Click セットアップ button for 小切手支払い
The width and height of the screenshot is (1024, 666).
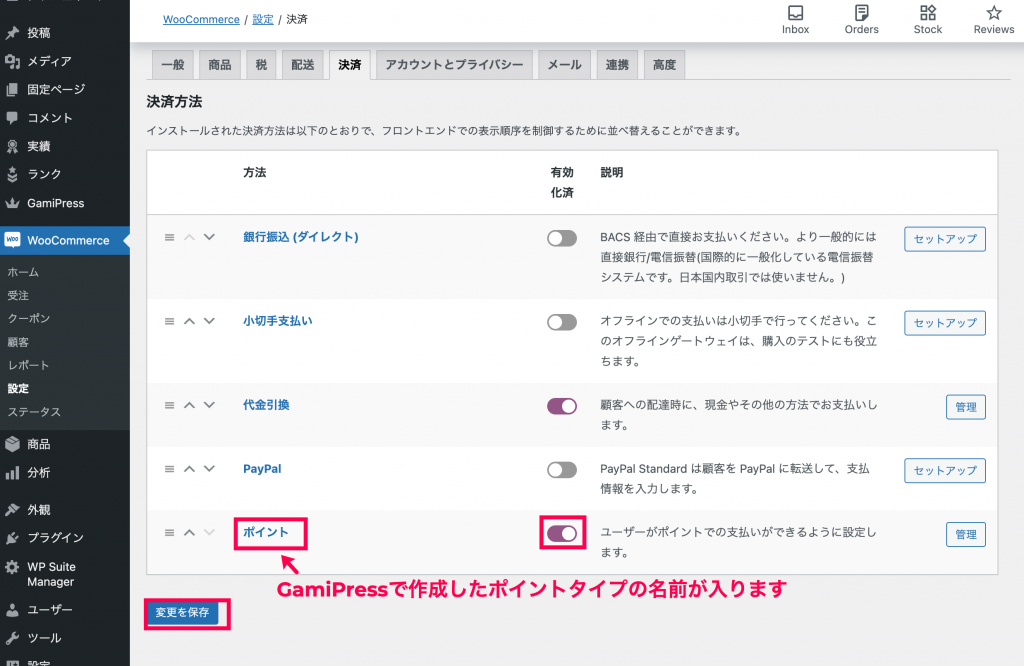point(944,323)
